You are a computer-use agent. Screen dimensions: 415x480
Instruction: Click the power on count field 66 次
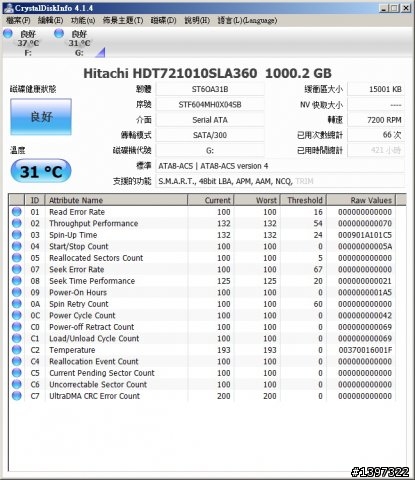[376, 135]
